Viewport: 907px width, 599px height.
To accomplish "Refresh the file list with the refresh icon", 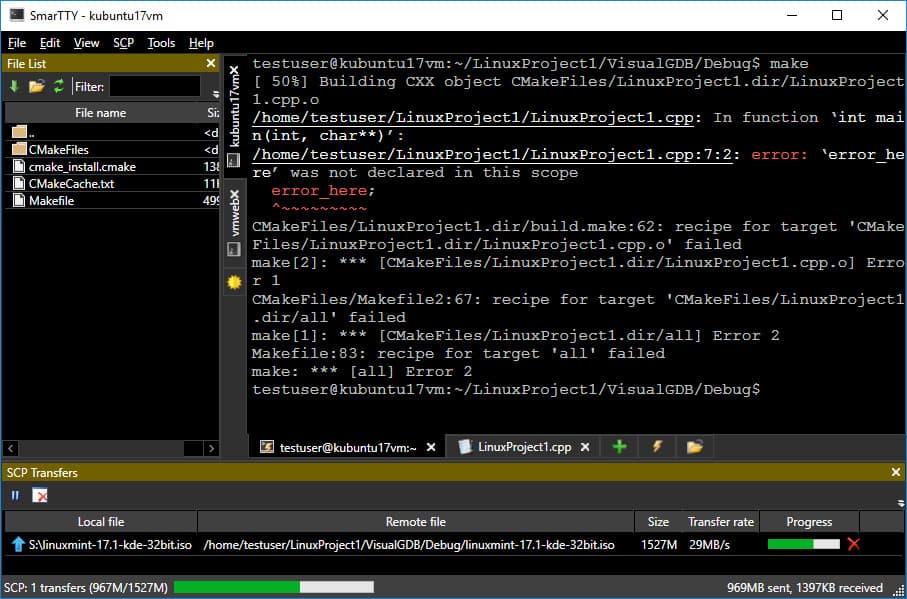I will pos(59,86).
